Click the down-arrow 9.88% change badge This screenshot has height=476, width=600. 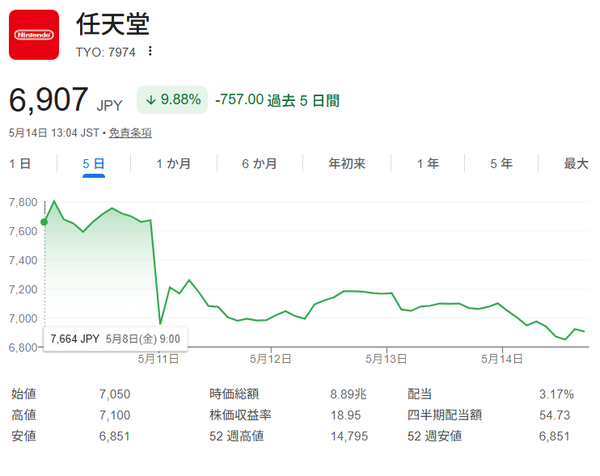click(x=172, y=100)
